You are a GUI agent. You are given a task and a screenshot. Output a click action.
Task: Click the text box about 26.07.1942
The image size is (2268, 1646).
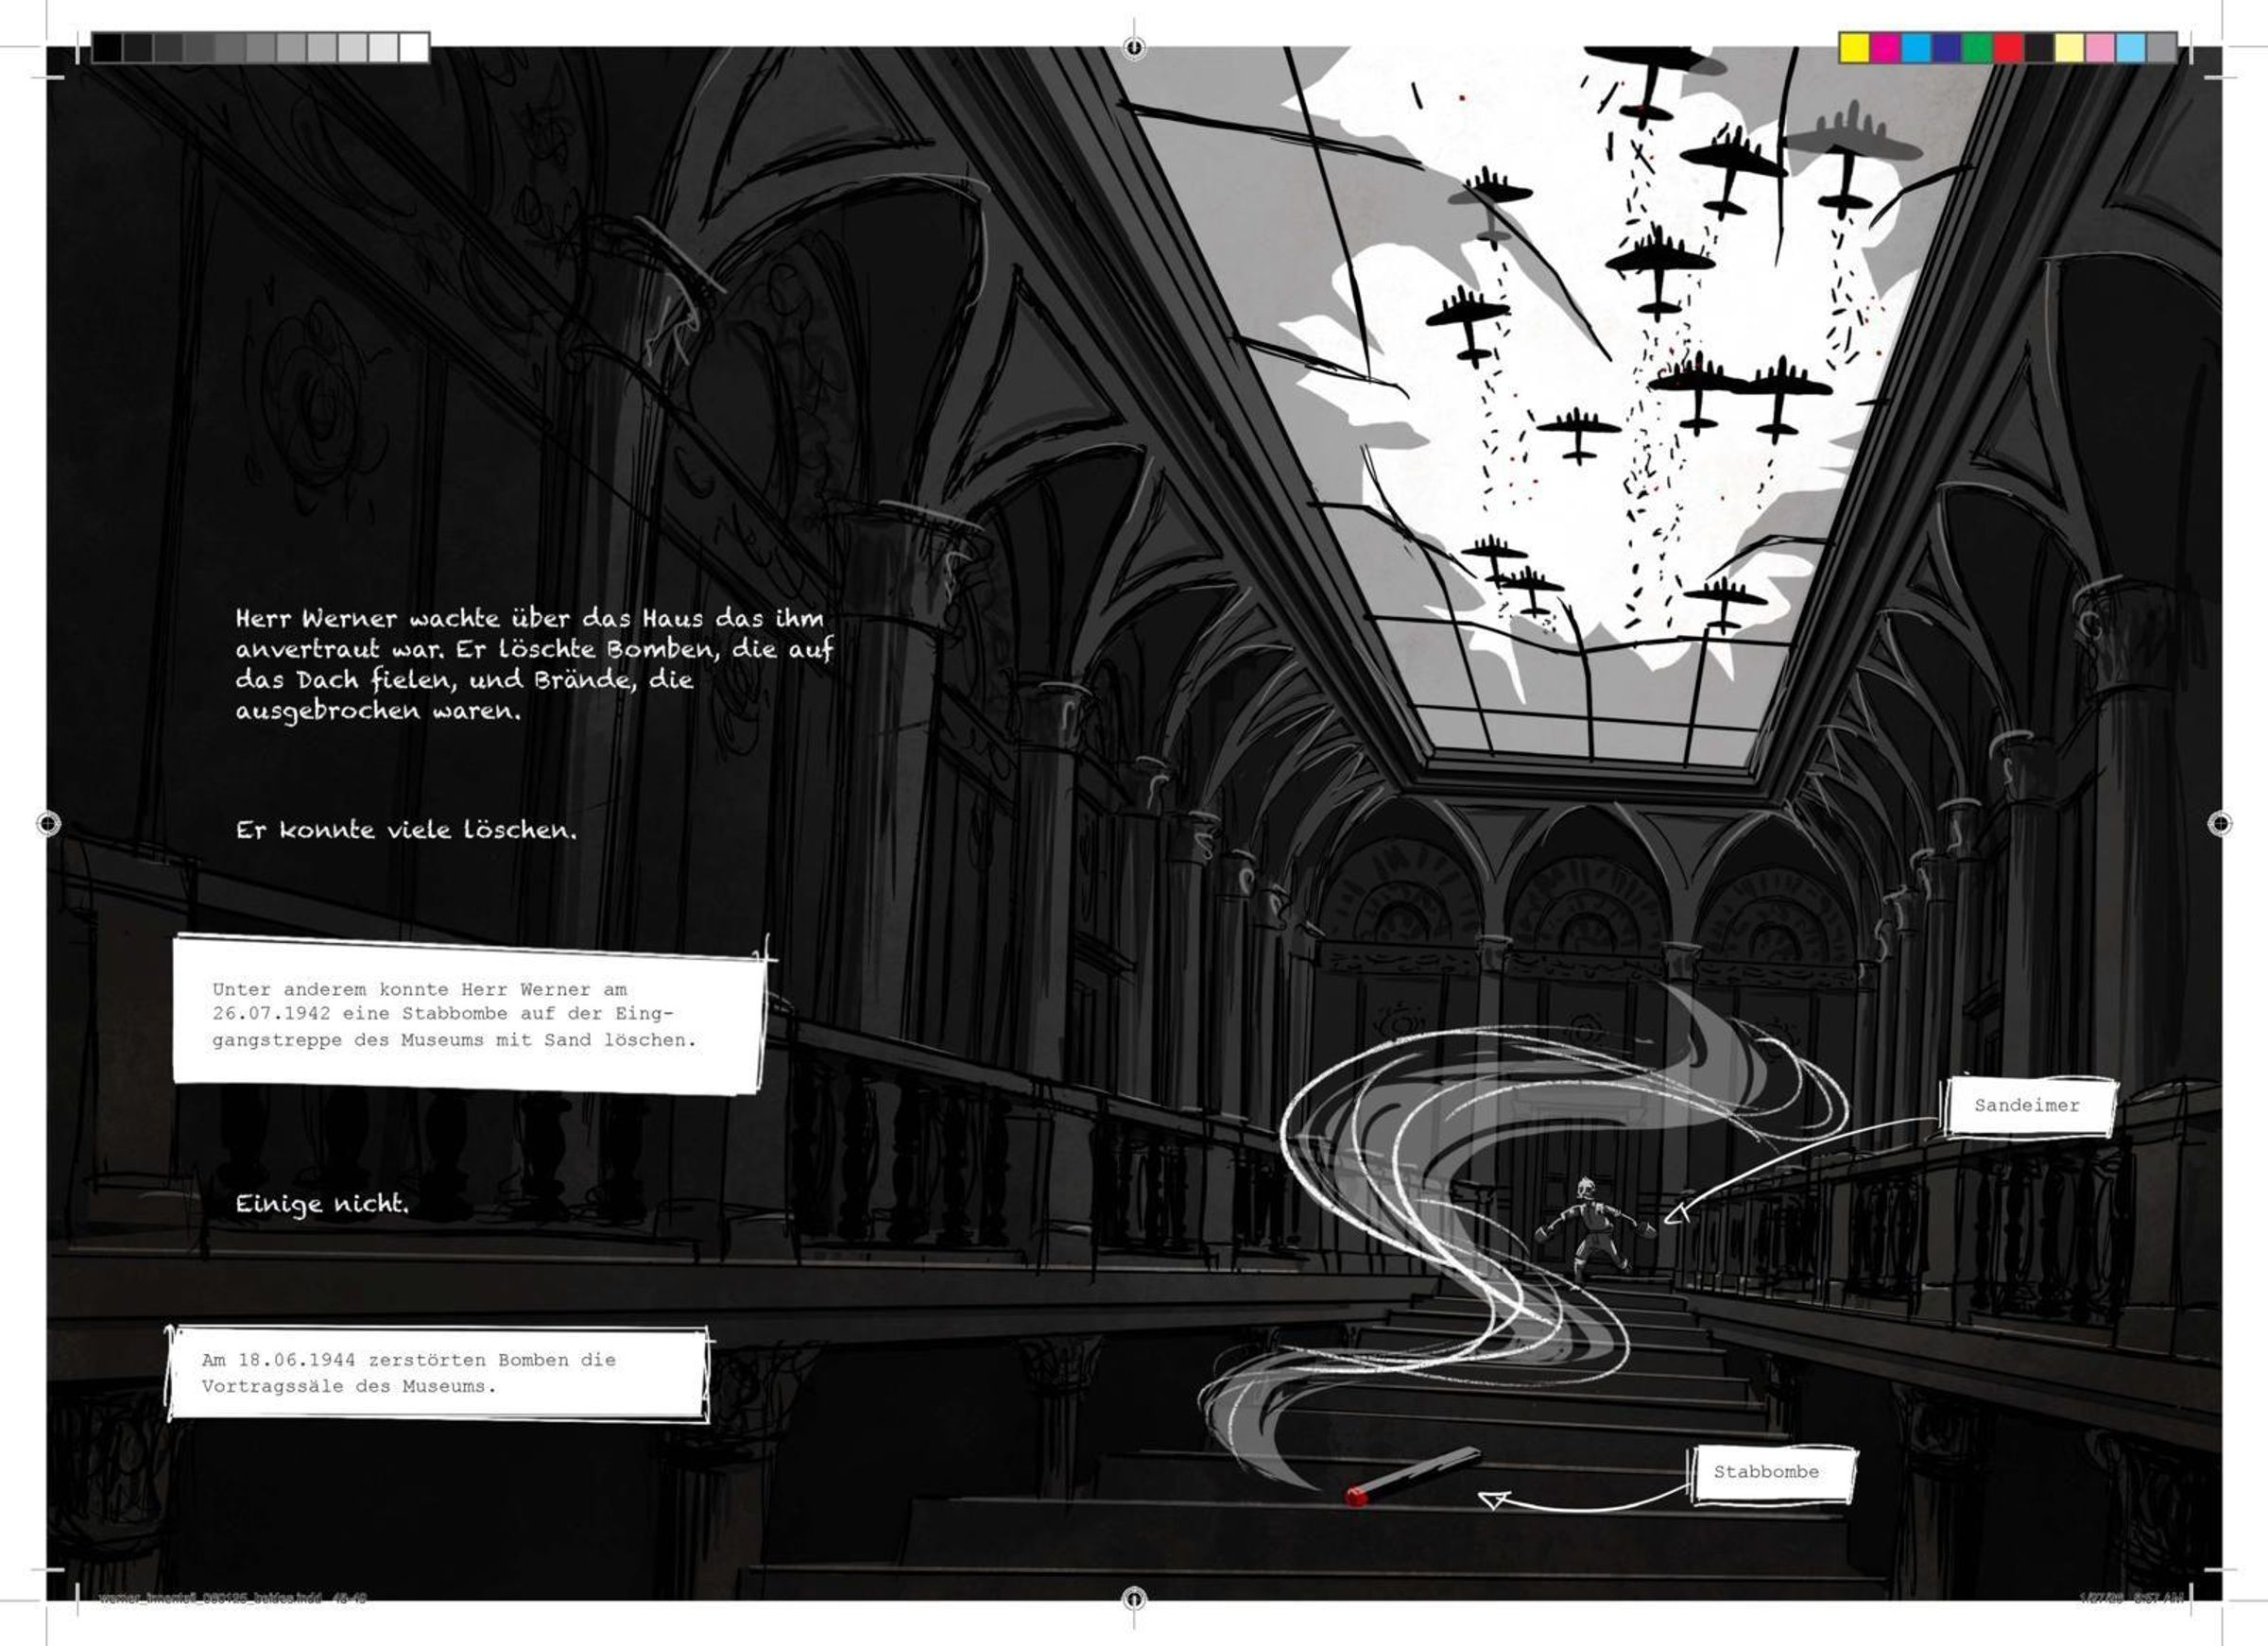coord(468,1014)
